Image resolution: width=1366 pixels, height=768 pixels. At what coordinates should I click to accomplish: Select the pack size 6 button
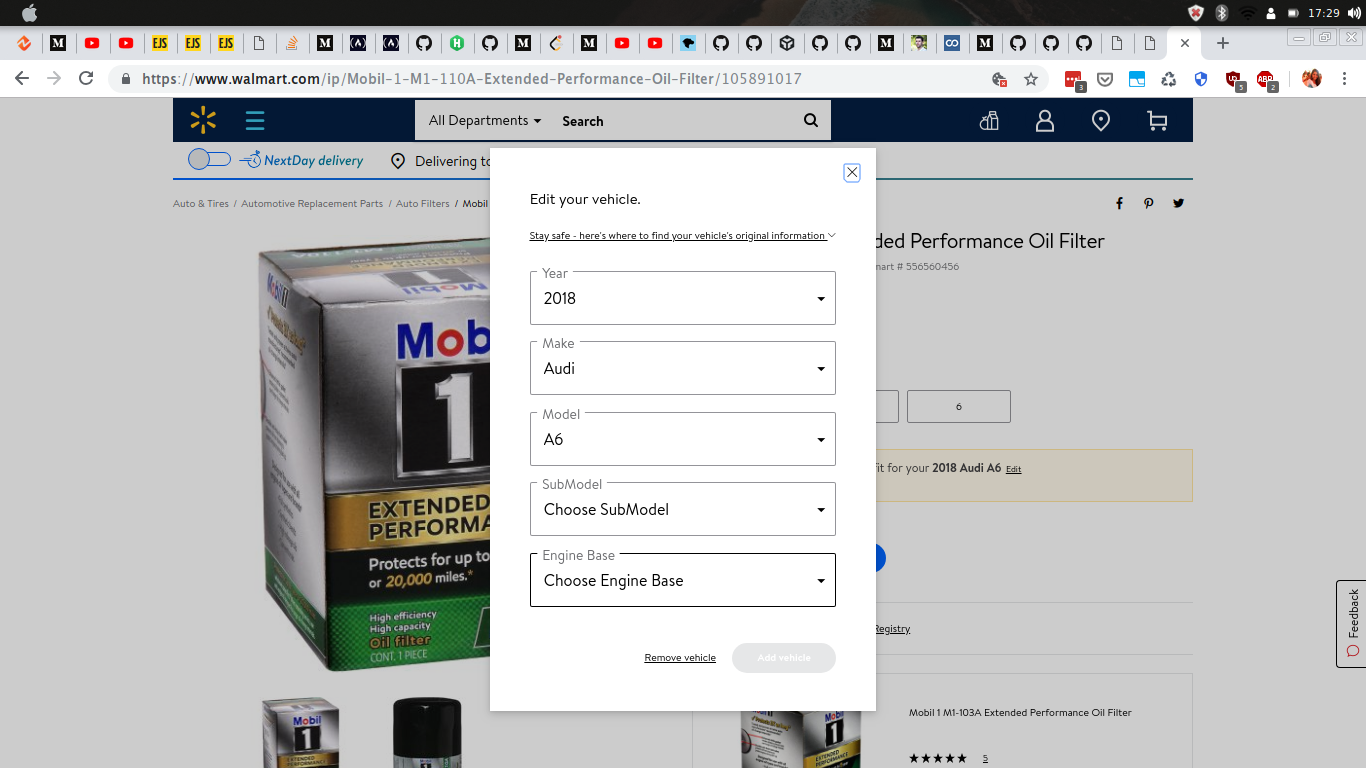(959, 407)
